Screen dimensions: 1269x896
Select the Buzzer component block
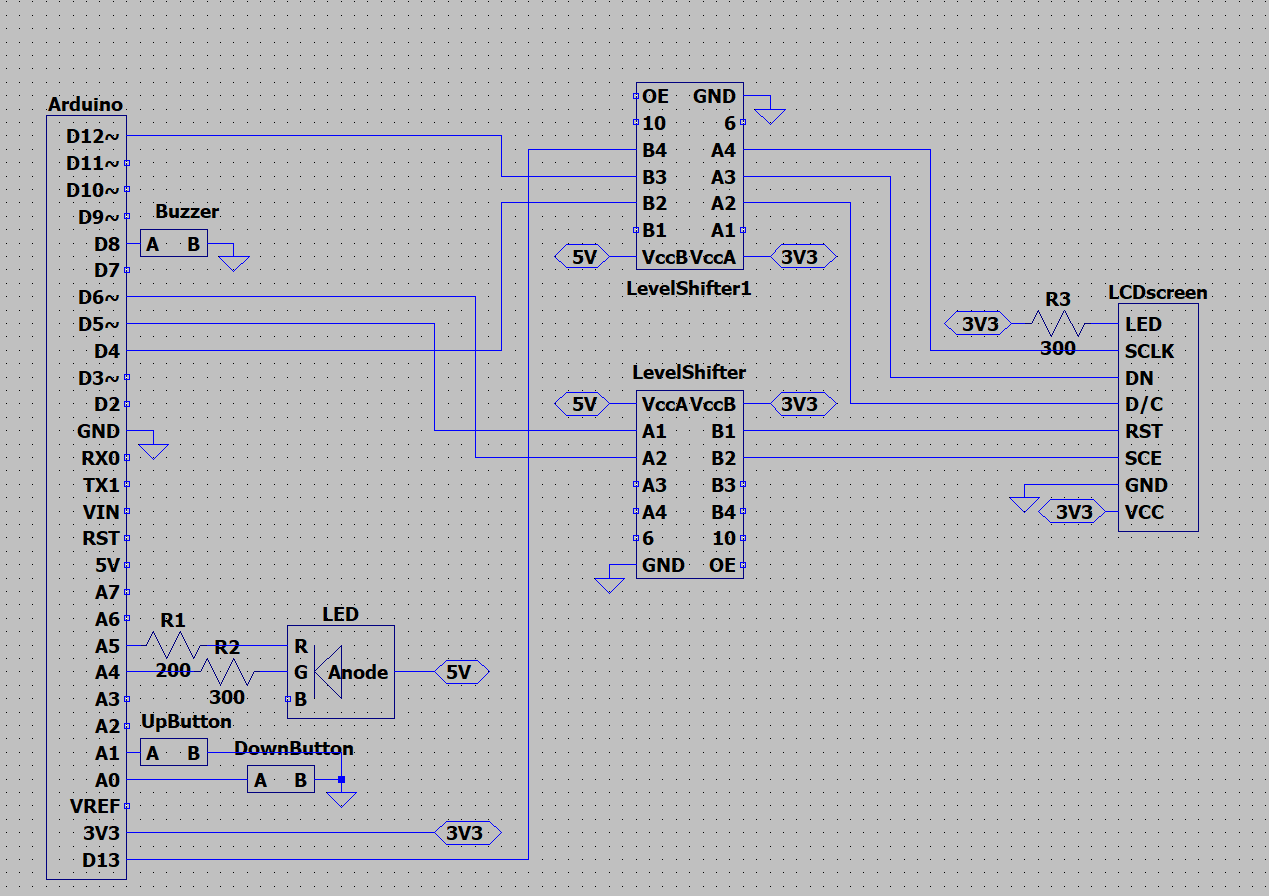point(174,243)
